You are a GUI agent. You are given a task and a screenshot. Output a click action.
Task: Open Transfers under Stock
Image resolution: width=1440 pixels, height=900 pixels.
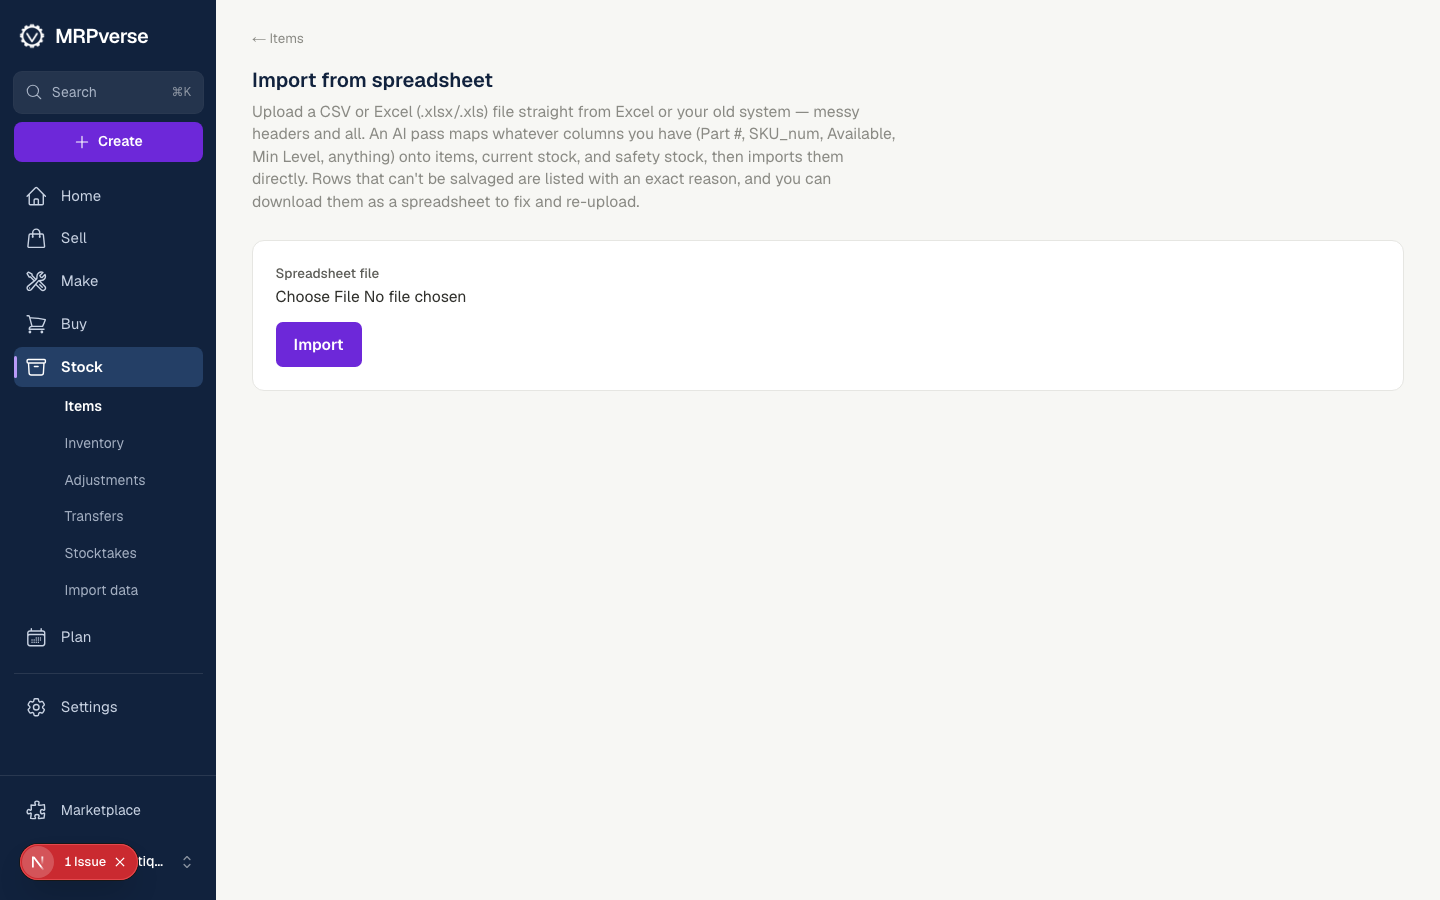pyautogui.click(x=94, y=516)
